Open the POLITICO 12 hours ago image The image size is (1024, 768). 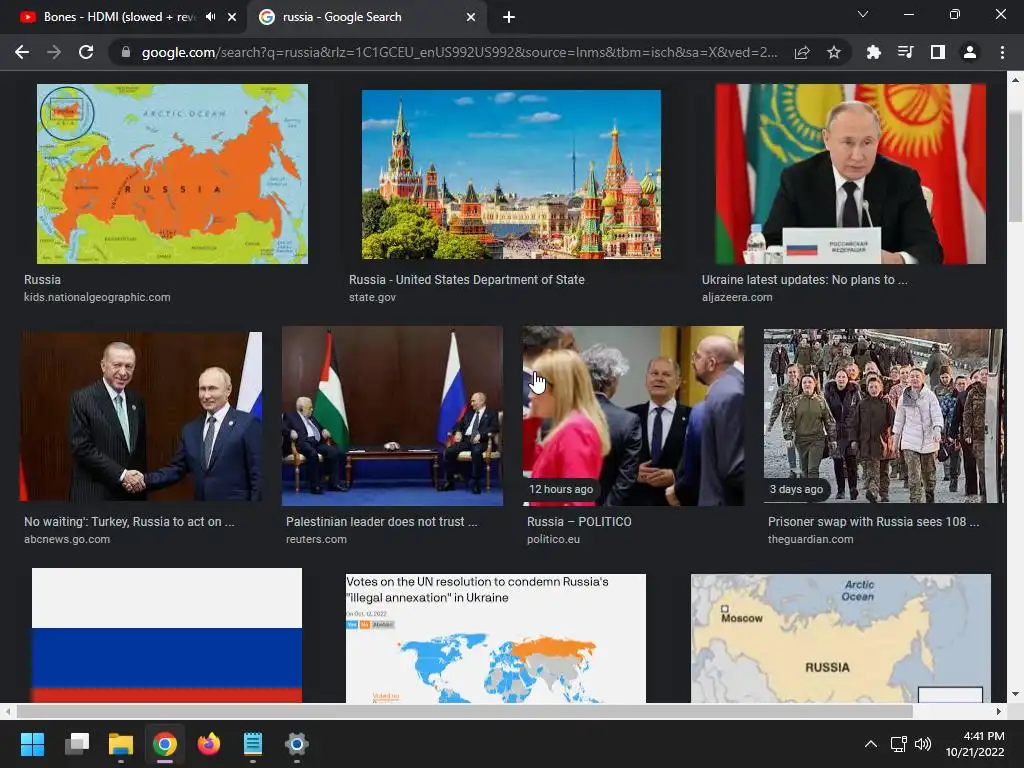tap(633, 416)
